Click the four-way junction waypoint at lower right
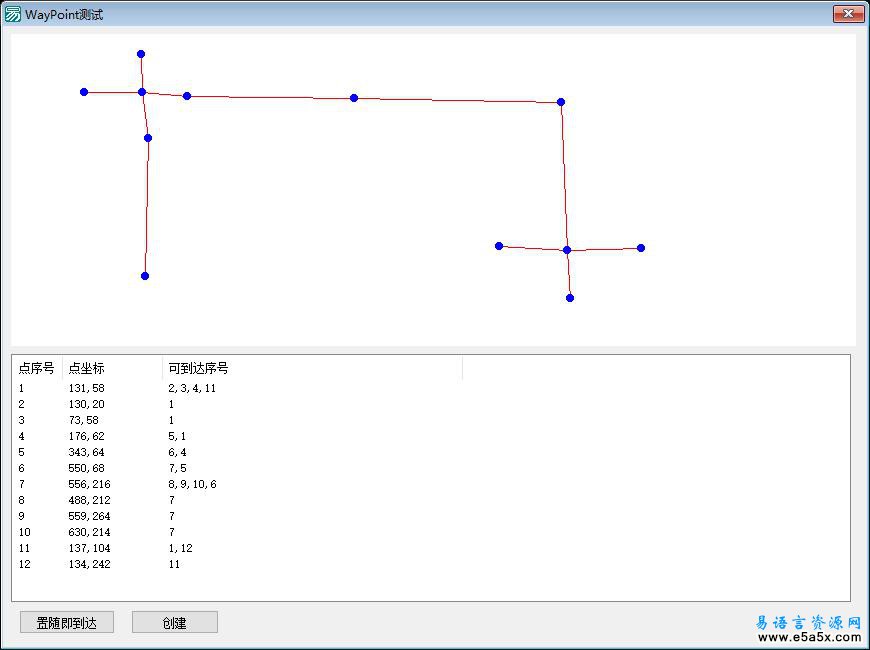 click(x=567, y=250)
